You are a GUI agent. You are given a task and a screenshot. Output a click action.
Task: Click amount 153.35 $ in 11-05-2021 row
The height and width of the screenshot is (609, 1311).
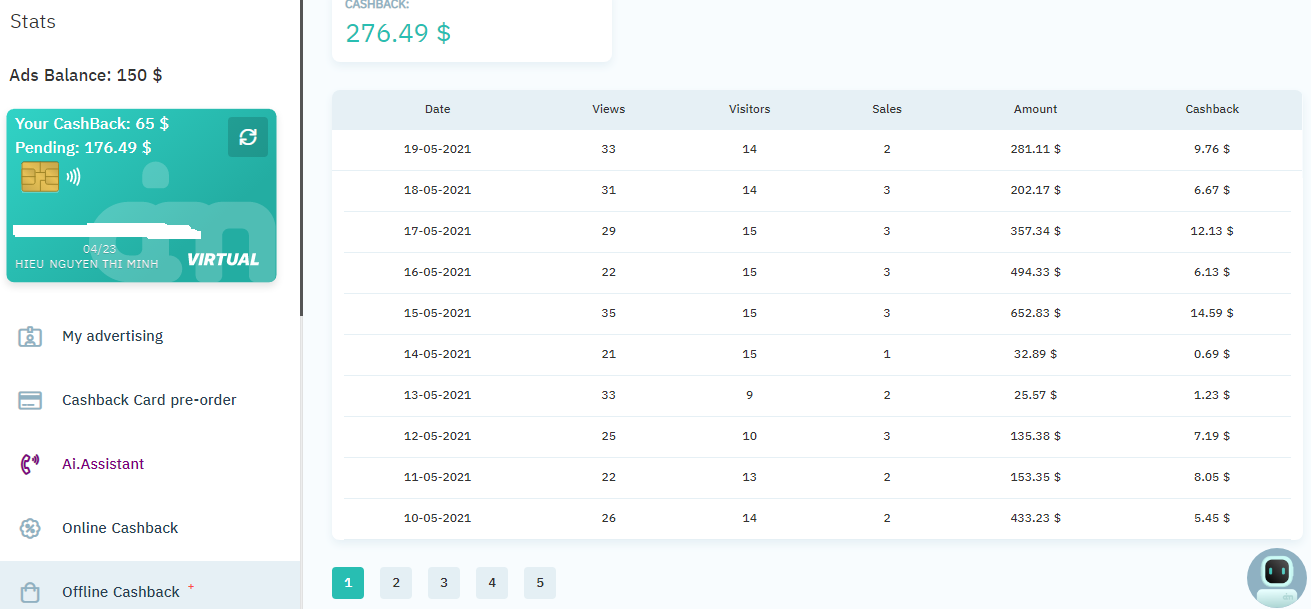1035,477
